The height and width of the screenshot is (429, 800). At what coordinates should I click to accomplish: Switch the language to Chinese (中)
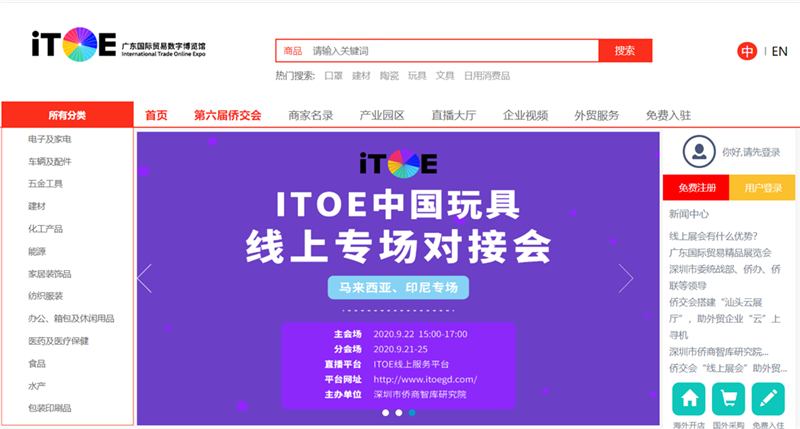click(747, 51)
